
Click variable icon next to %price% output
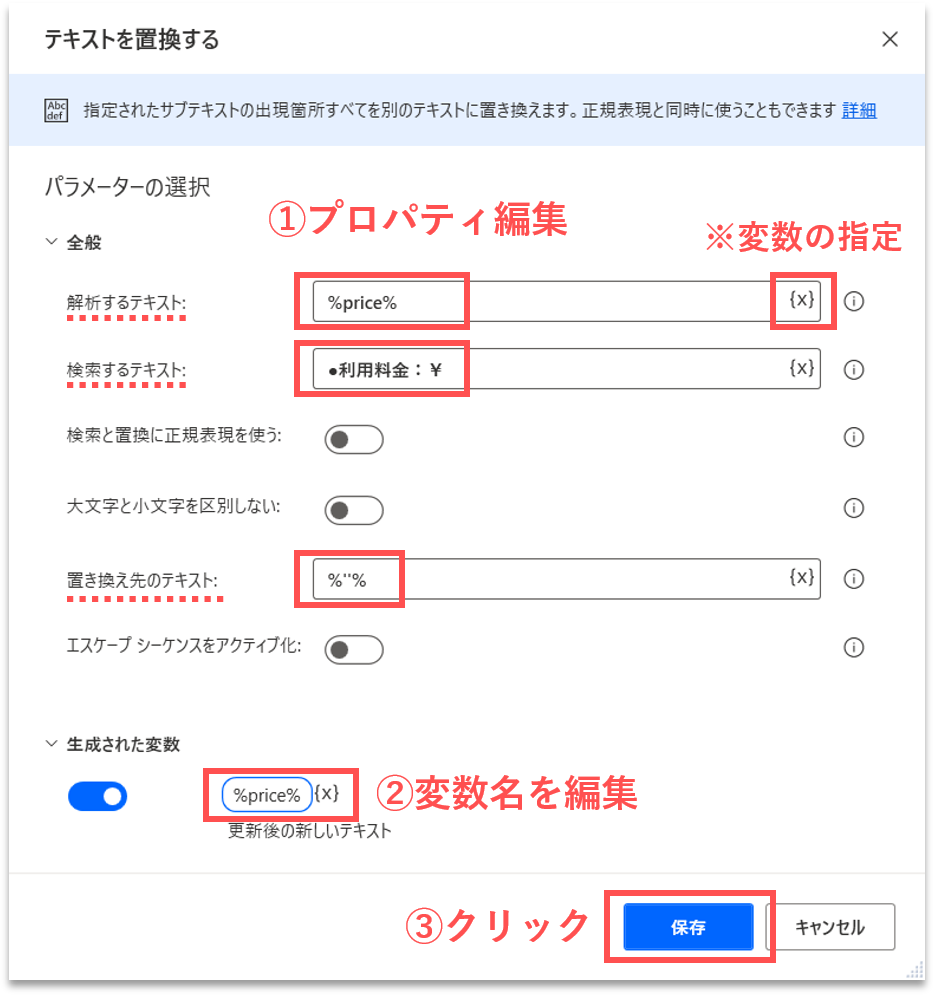tap(327, 794)
